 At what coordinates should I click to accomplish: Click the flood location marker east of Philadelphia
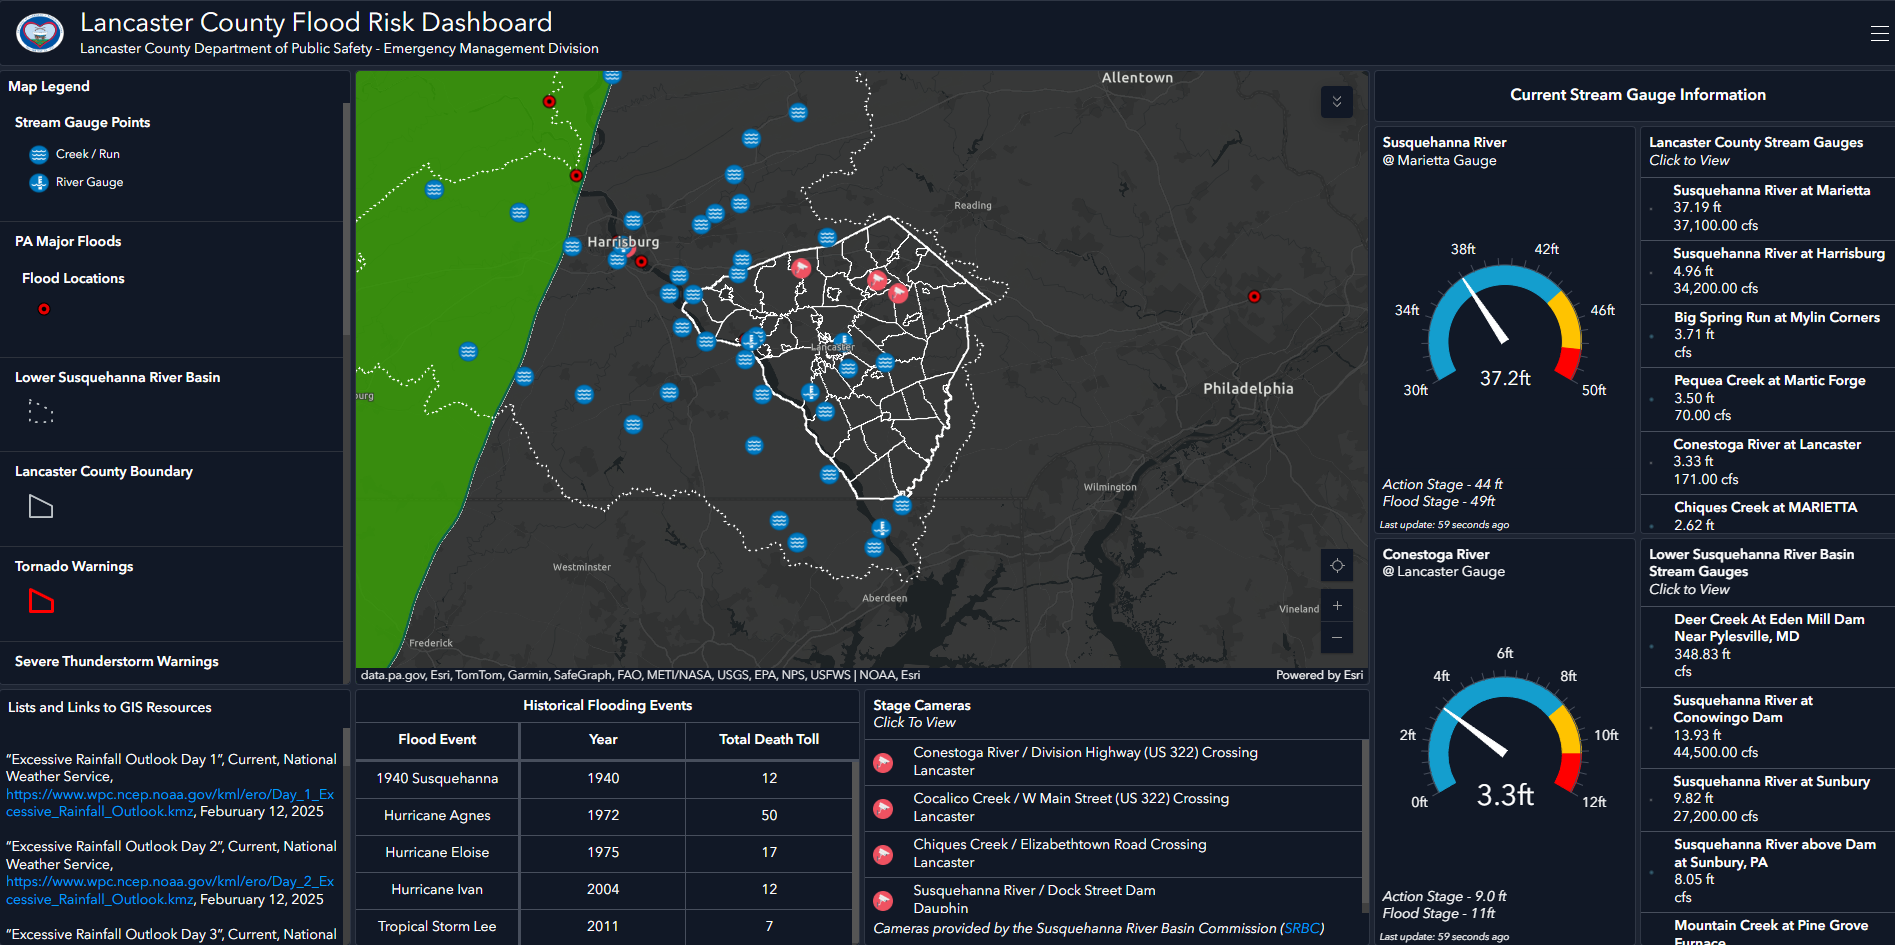coord(1254,297)
